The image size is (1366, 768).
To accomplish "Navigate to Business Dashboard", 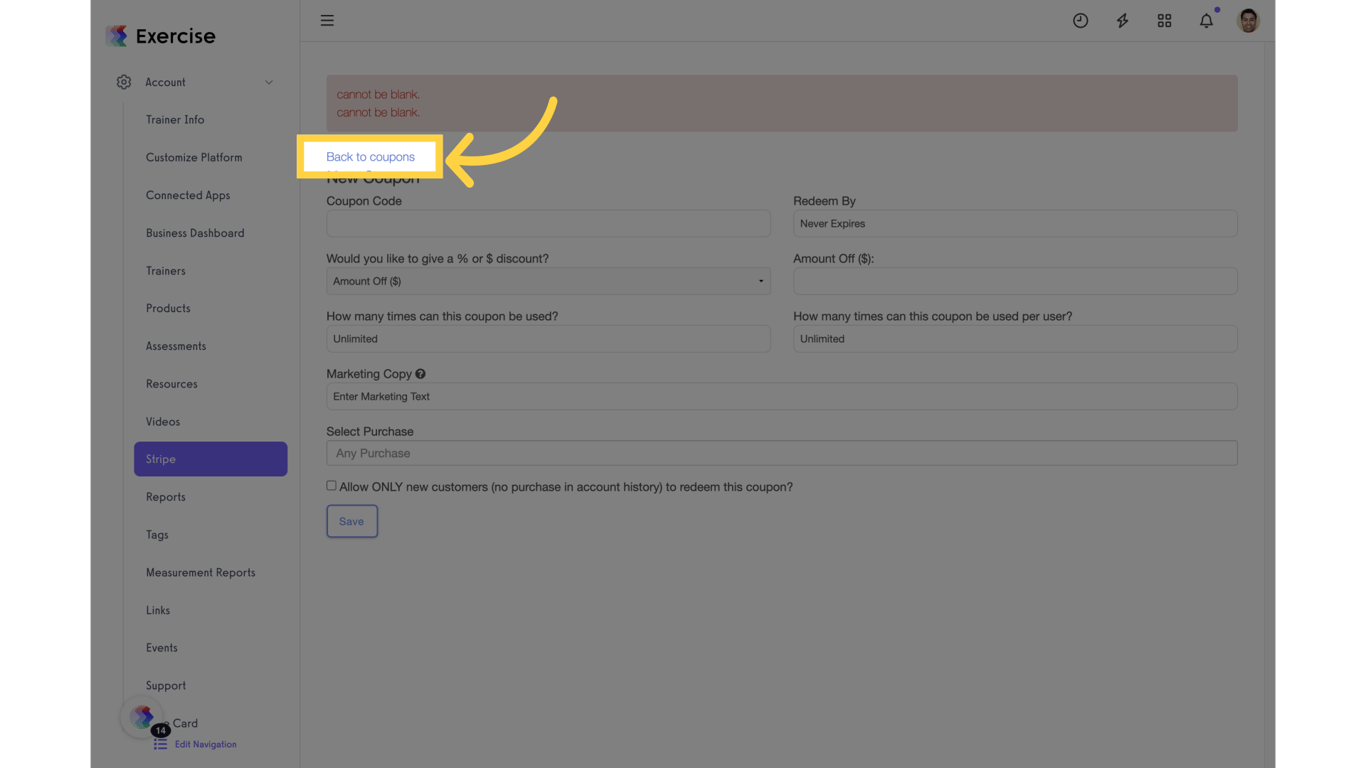I will [195, 233].
